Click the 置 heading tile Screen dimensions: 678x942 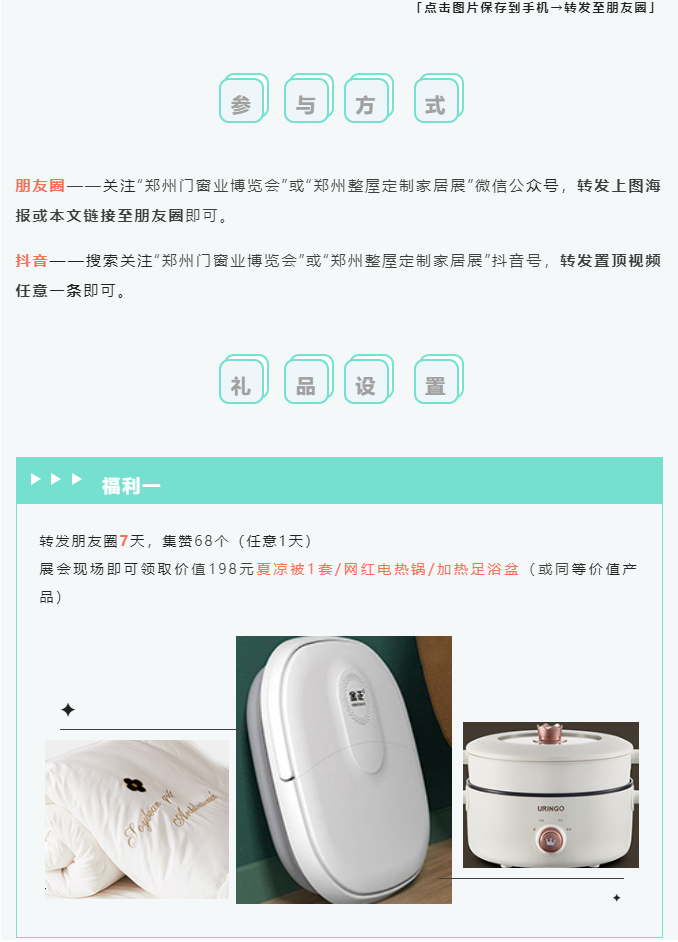click(x=438, y=379)
